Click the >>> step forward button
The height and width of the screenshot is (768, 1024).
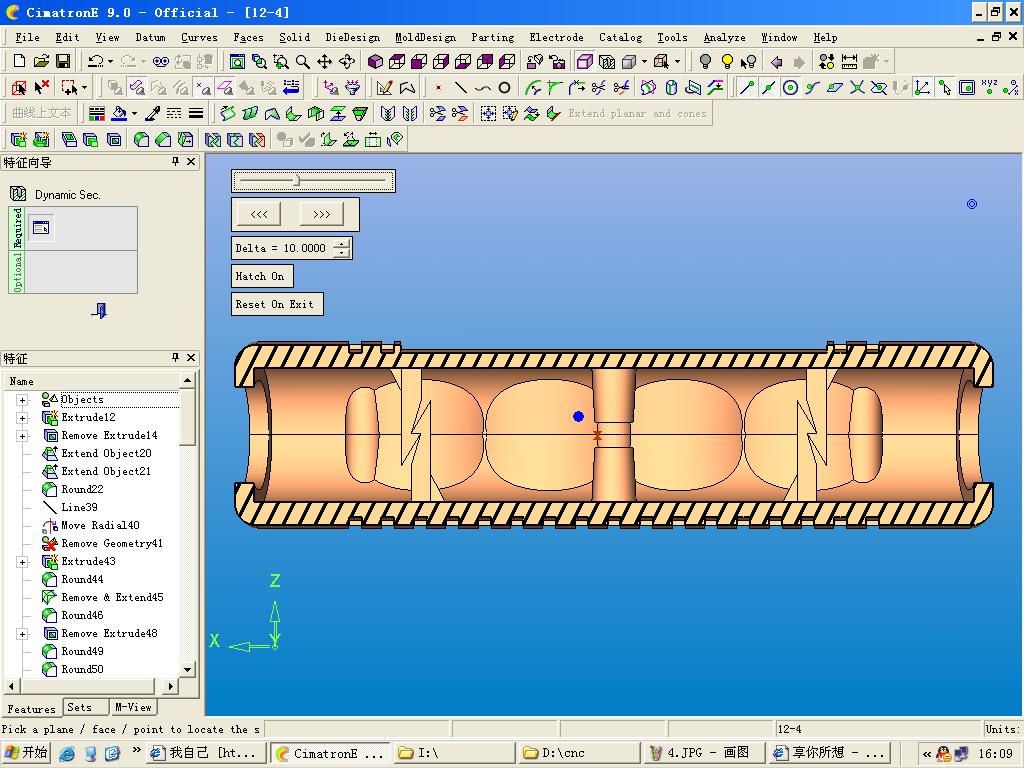(x=322, y=214)
